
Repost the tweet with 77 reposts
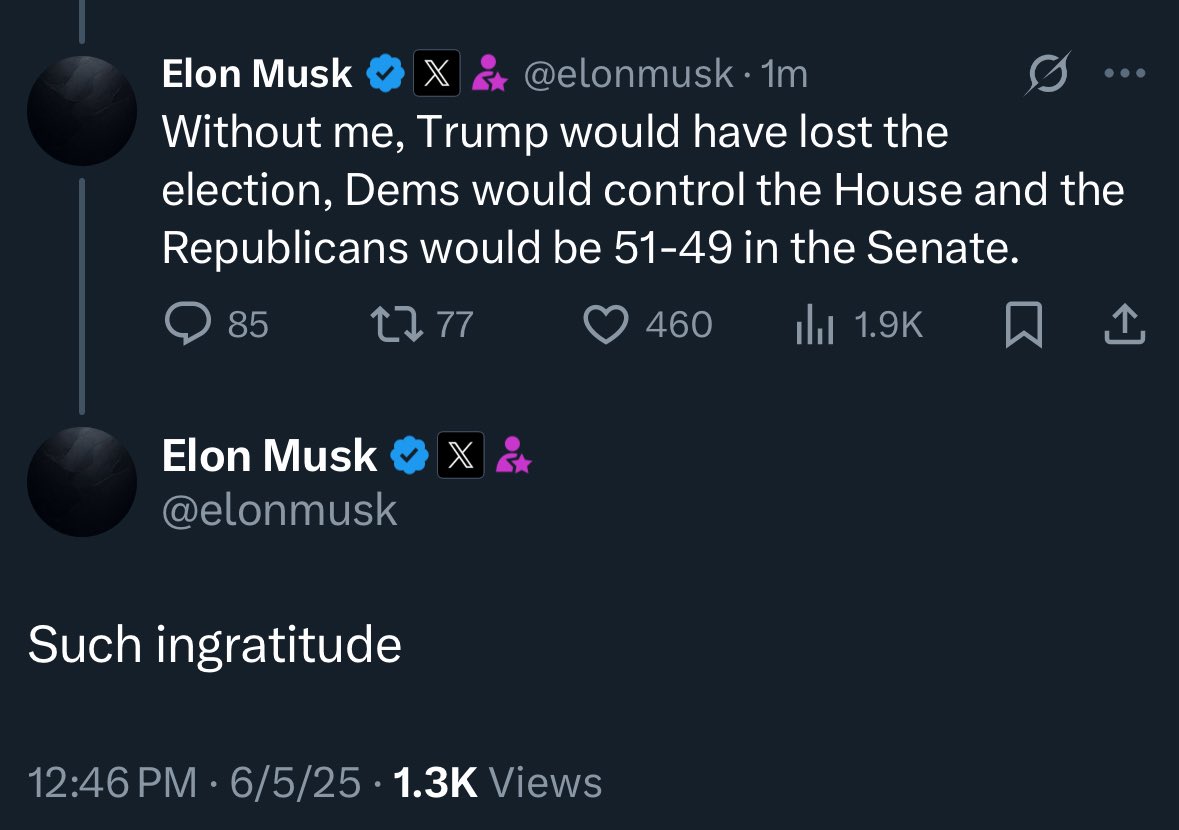(422, 324)
